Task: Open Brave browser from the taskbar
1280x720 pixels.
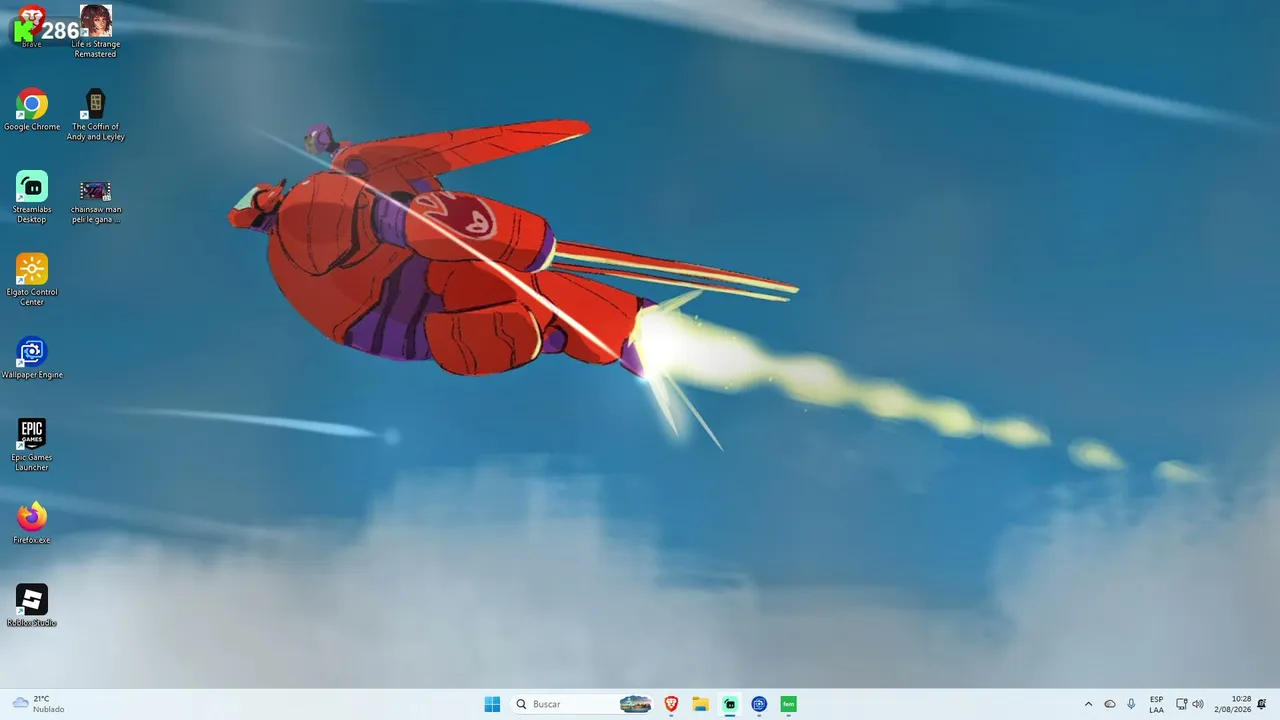Action: click(671, 704)
